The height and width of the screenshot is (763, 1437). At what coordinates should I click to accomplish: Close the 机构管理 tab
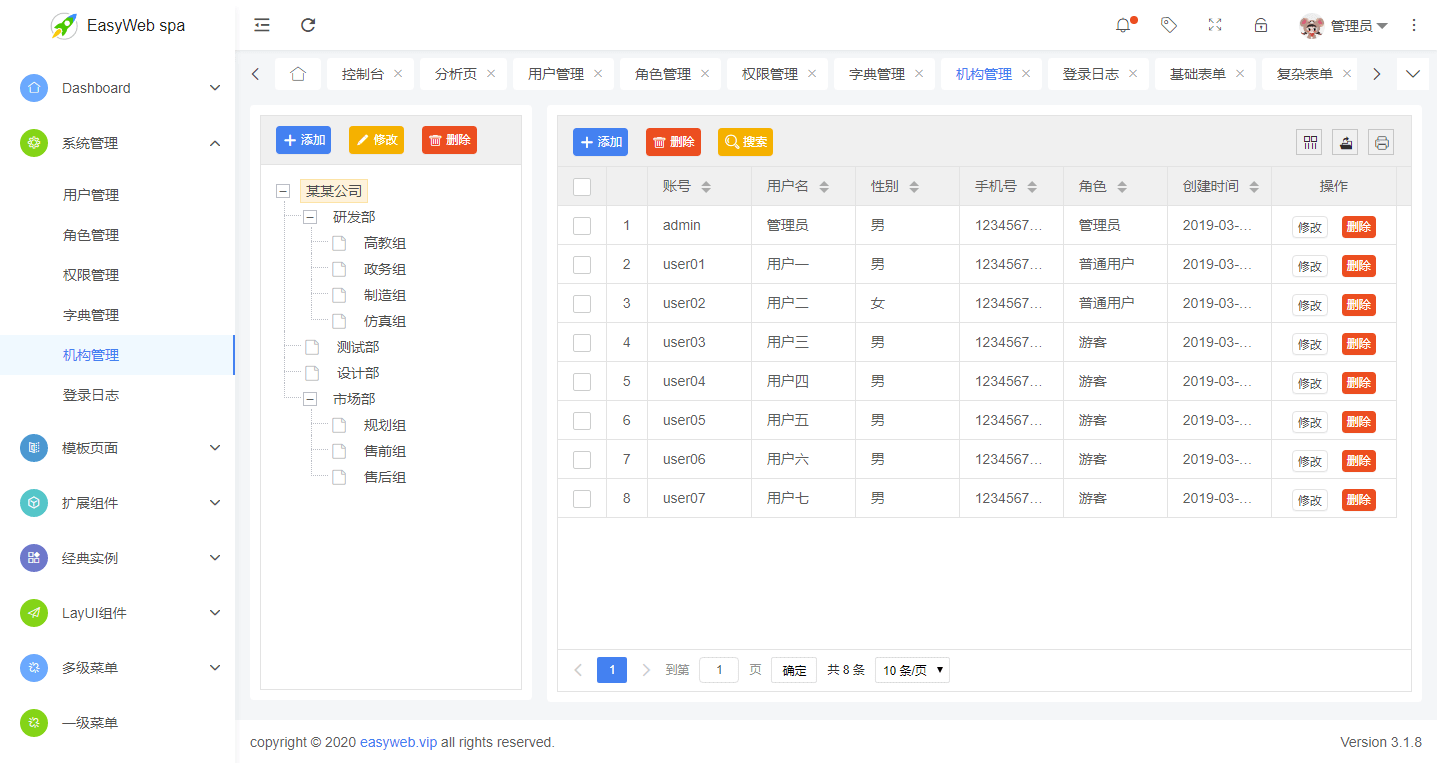pos(1026,74)
